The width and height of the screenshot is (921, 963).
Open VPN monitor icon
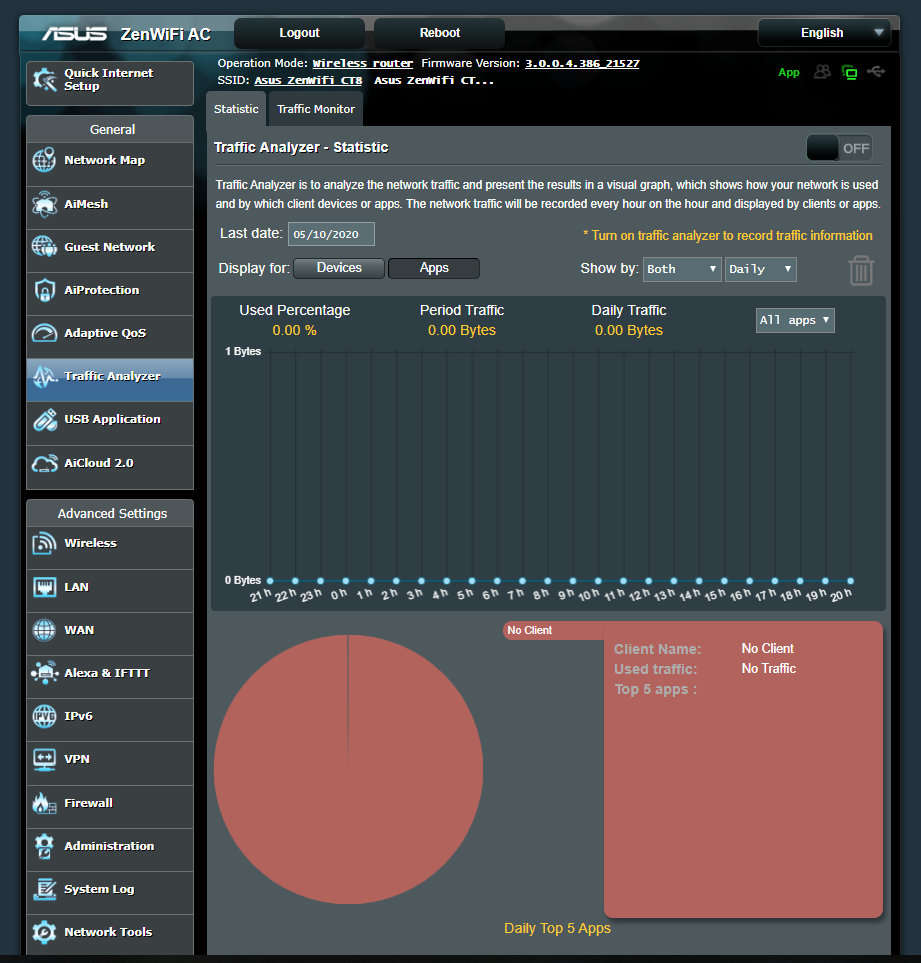44,760
